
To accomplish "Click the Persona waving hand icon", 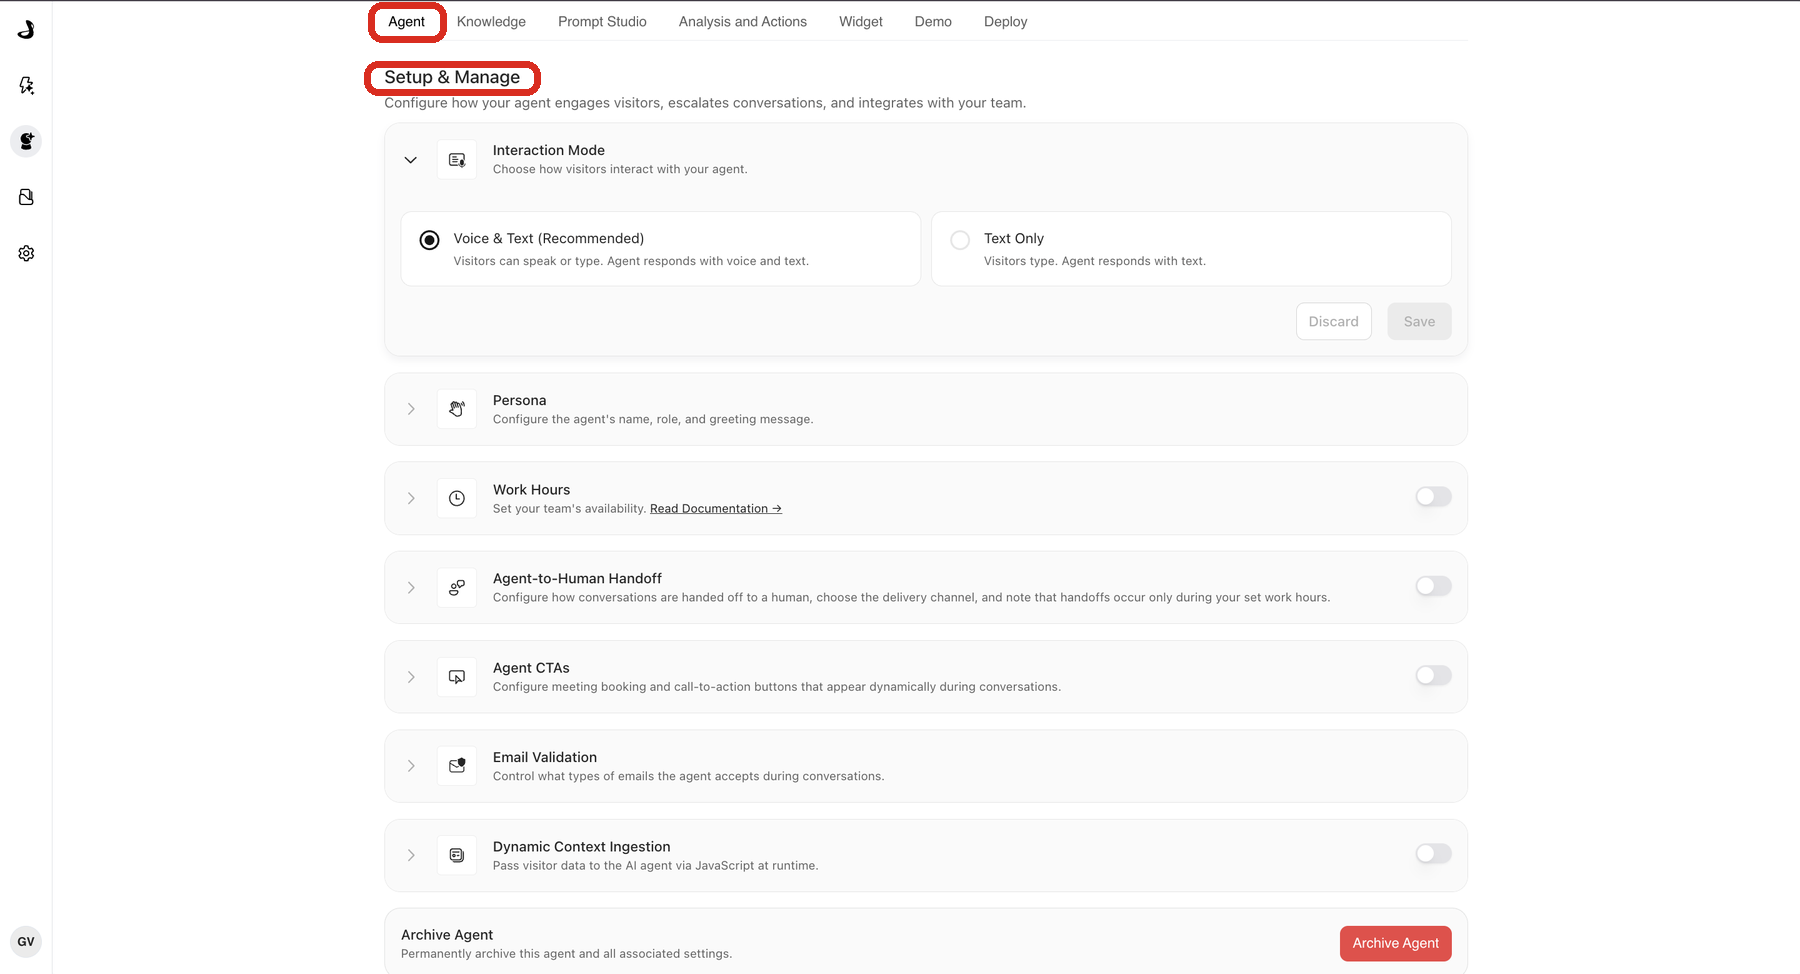I will (457, 409).
